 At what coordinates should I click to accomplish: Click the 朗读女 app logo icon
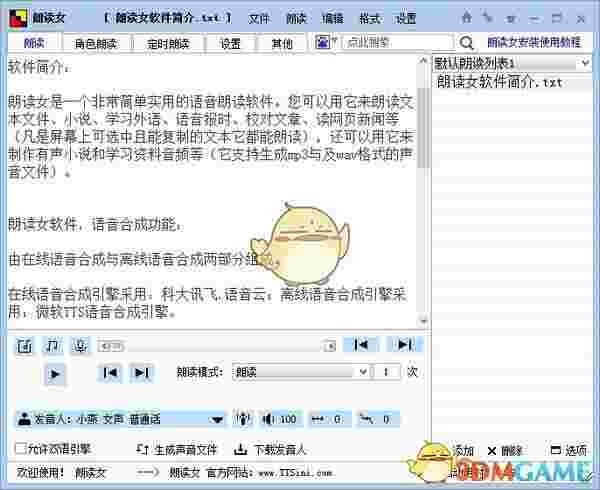pyautogui.click(x=18, y=18)
